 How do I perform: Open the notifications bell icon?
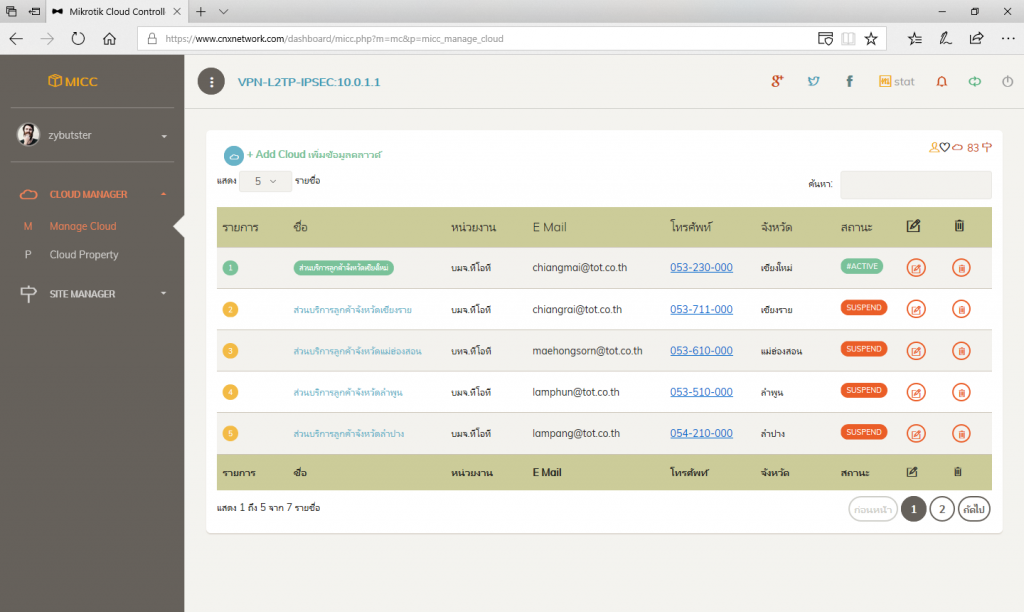tap(941, 82)
